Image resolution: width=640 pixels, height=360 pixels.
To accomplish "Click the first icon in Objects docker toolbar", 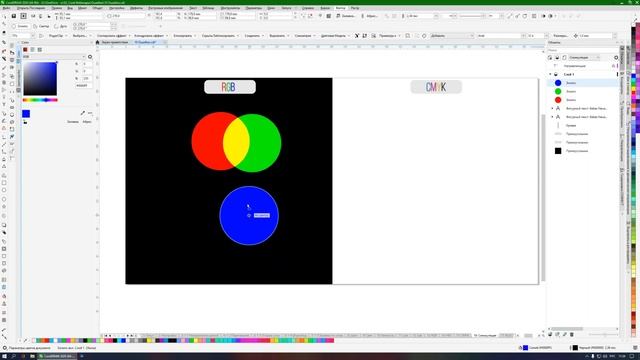I will [550, 58].
